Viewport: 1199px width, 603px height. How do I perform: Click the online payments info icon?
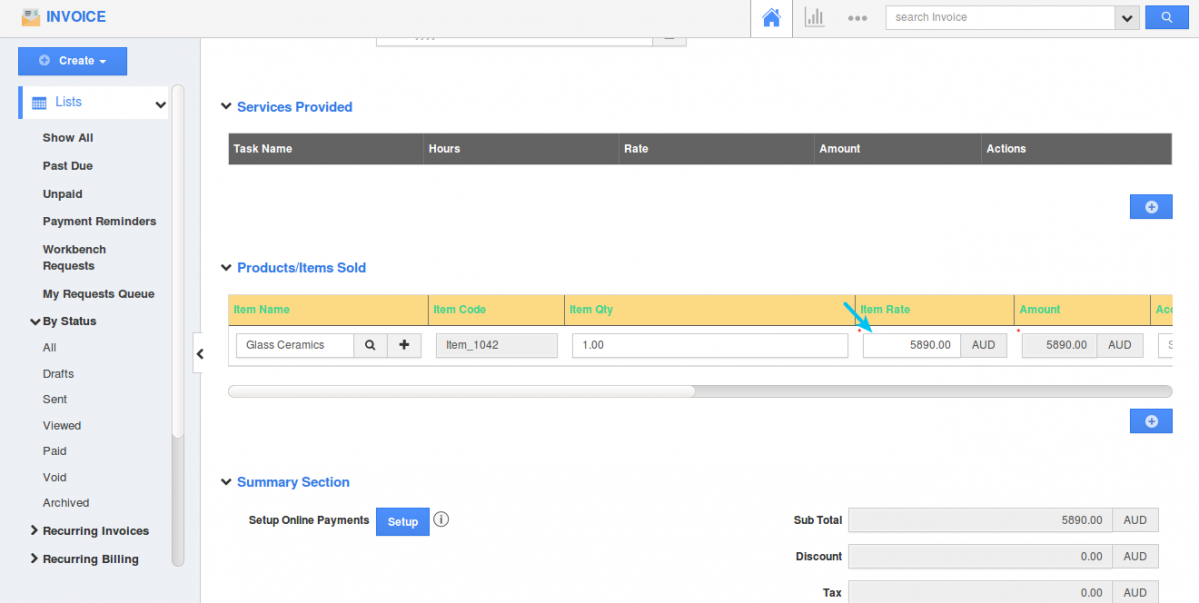pos(441,520)
